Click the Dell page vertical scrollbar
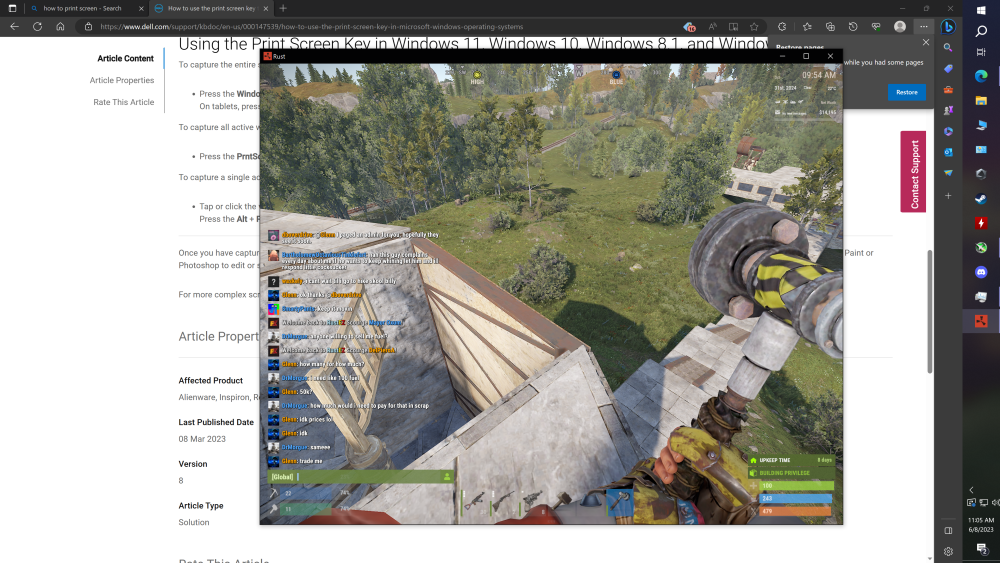Image resolution: width=1000 pixels, height=563 pixels. coord(930,312)
